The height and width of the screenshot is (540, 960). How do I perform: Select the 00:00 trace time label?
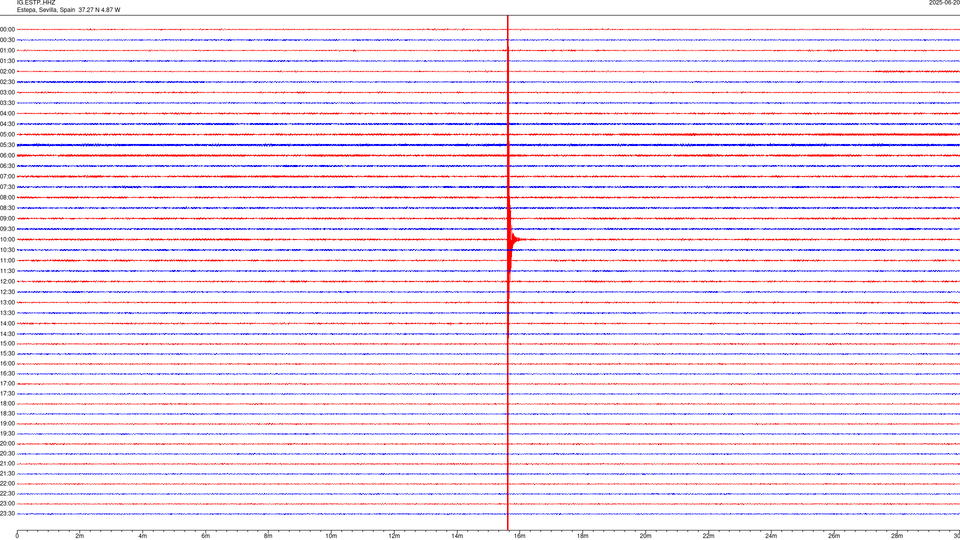tap(7, 29)
